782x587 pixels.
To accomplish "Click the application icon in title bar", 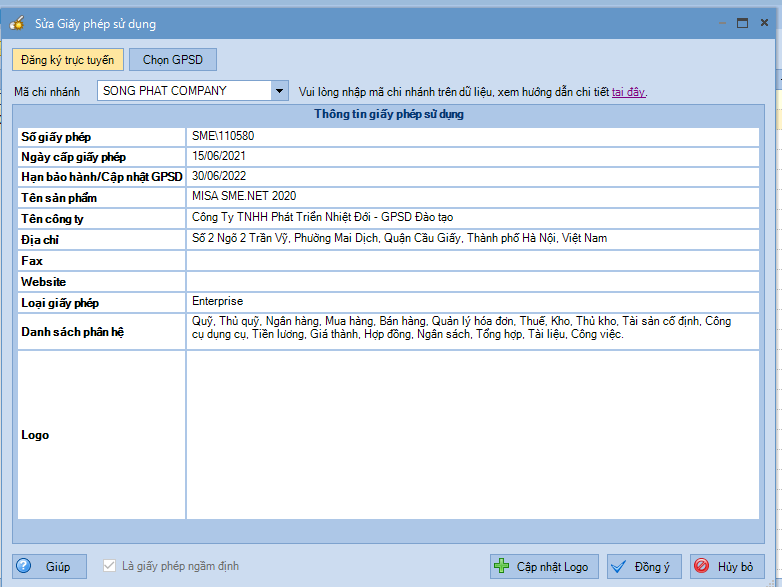I will [x=17, y=23].
